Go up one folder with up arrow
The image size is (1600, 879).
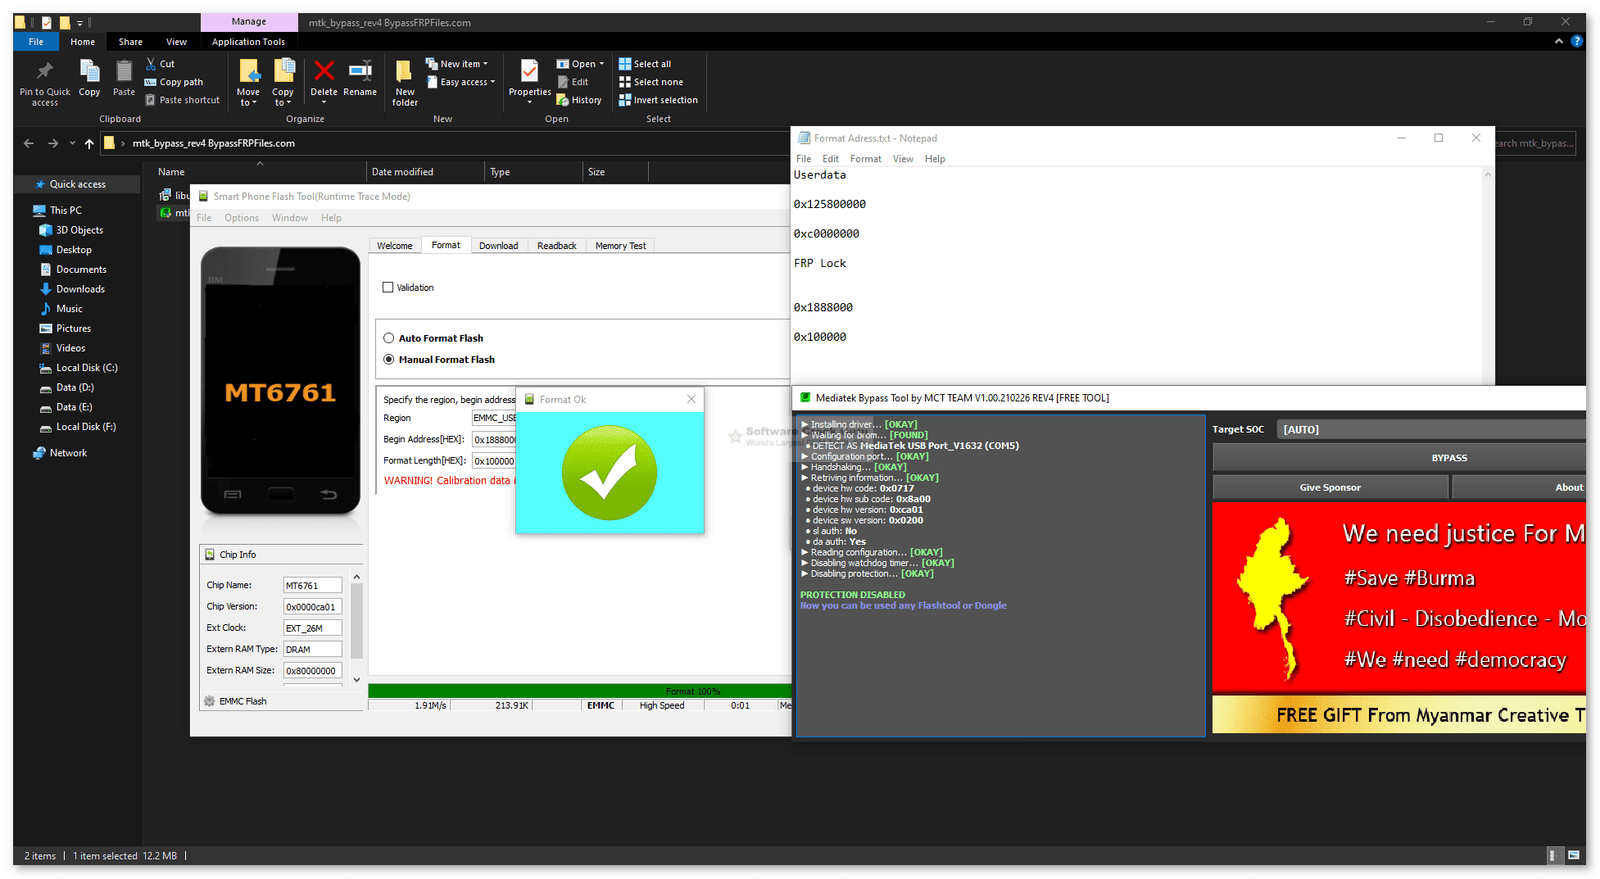pos(89,144)
